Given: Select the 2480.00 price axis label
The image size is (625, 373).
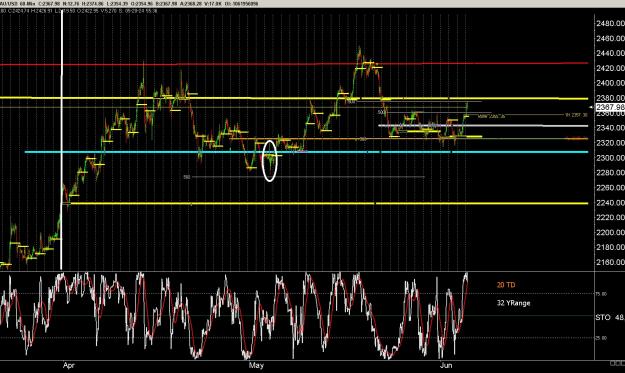Looking at the screenshot, I should (610, 24).
